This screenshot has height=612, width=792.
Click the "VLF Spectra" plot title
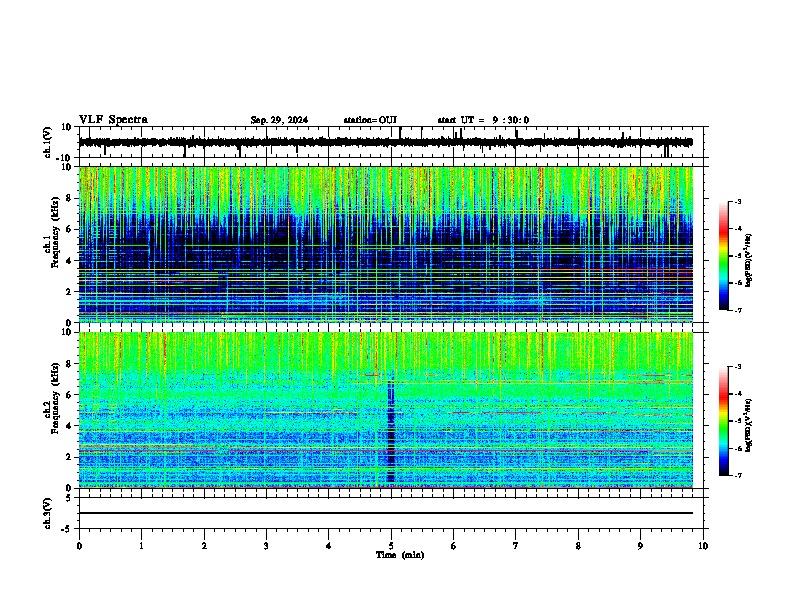(113, 120)
